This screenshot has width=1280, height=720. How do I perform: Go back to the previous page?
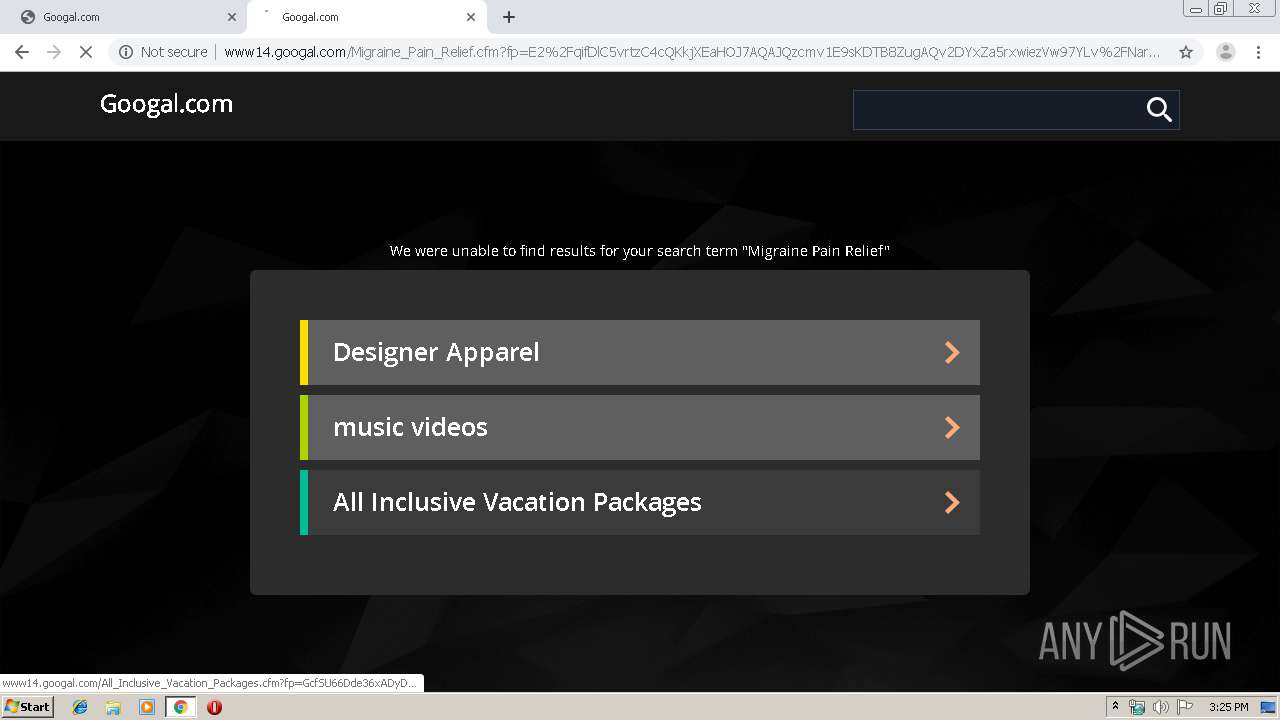[x=22, y=52]
